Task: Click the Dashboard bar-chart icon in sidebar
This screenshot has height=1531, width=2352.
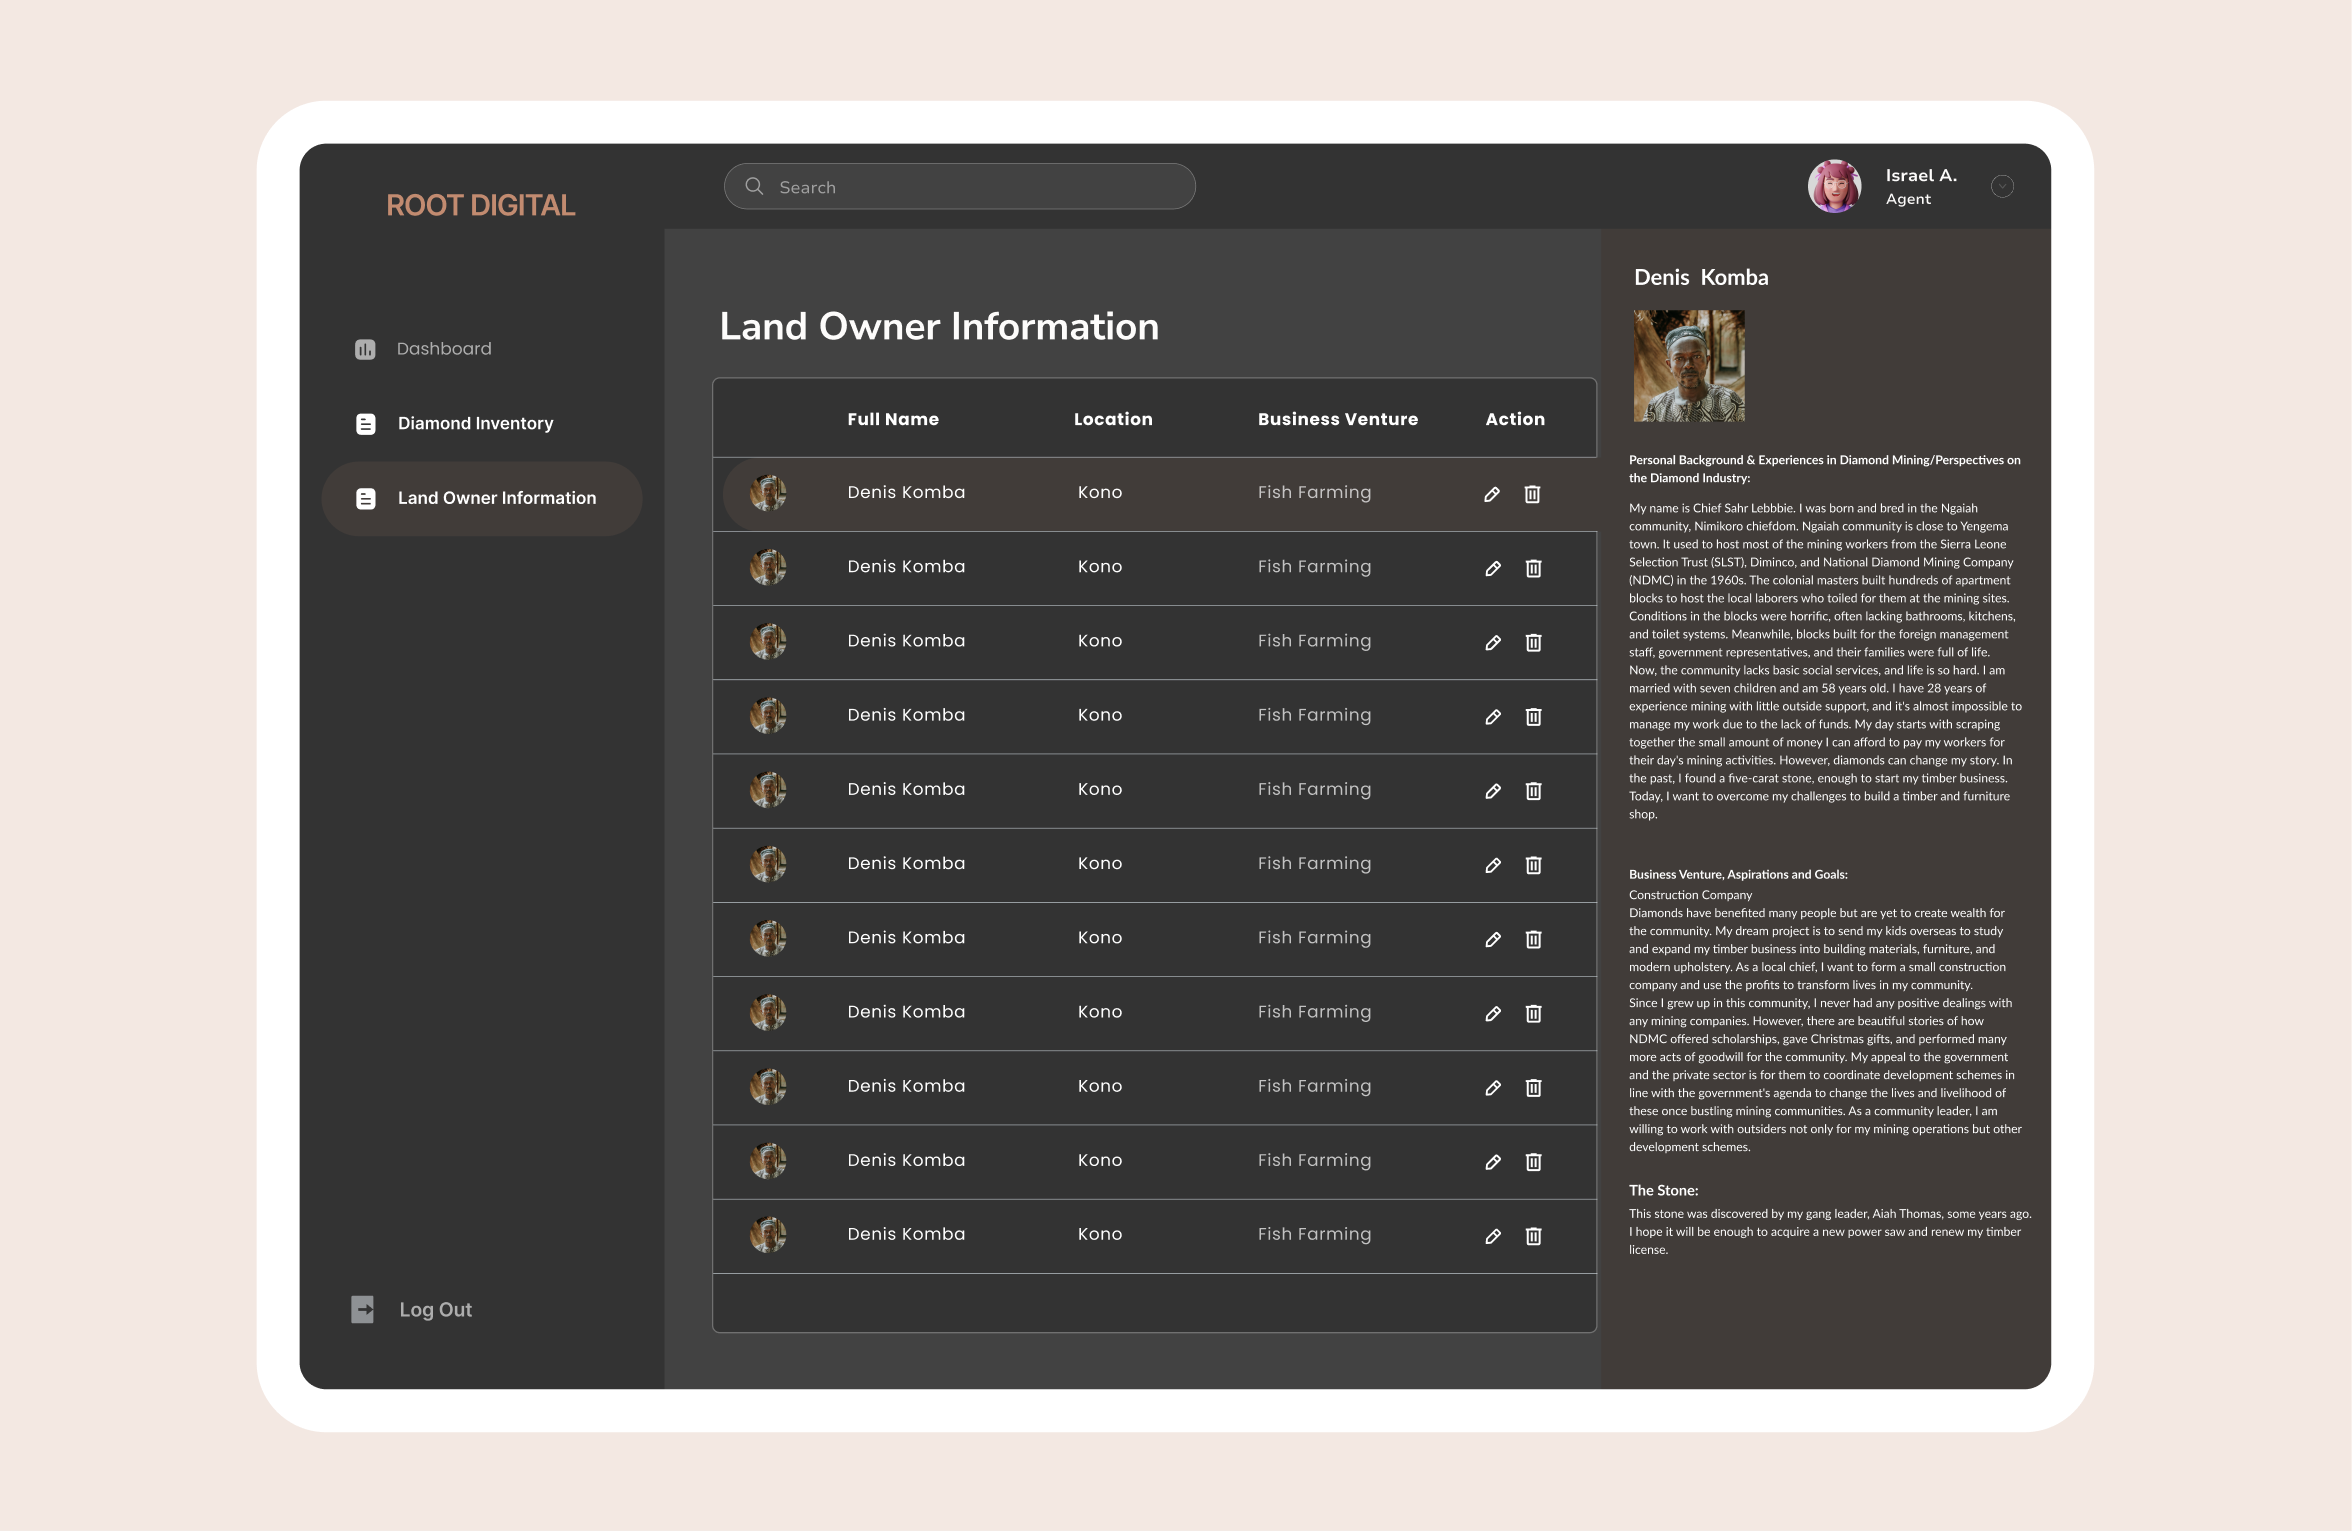Action: (365, 349)
